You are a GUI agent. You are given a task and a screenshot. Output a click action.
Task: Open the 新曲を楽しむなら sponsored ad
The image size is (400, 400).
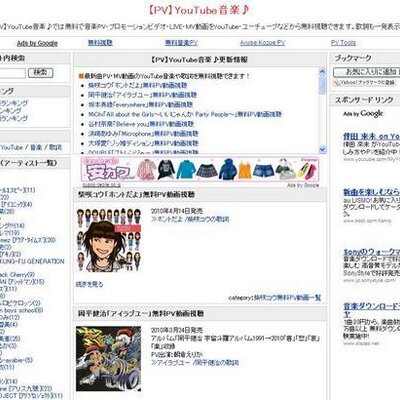pos(371,192)
